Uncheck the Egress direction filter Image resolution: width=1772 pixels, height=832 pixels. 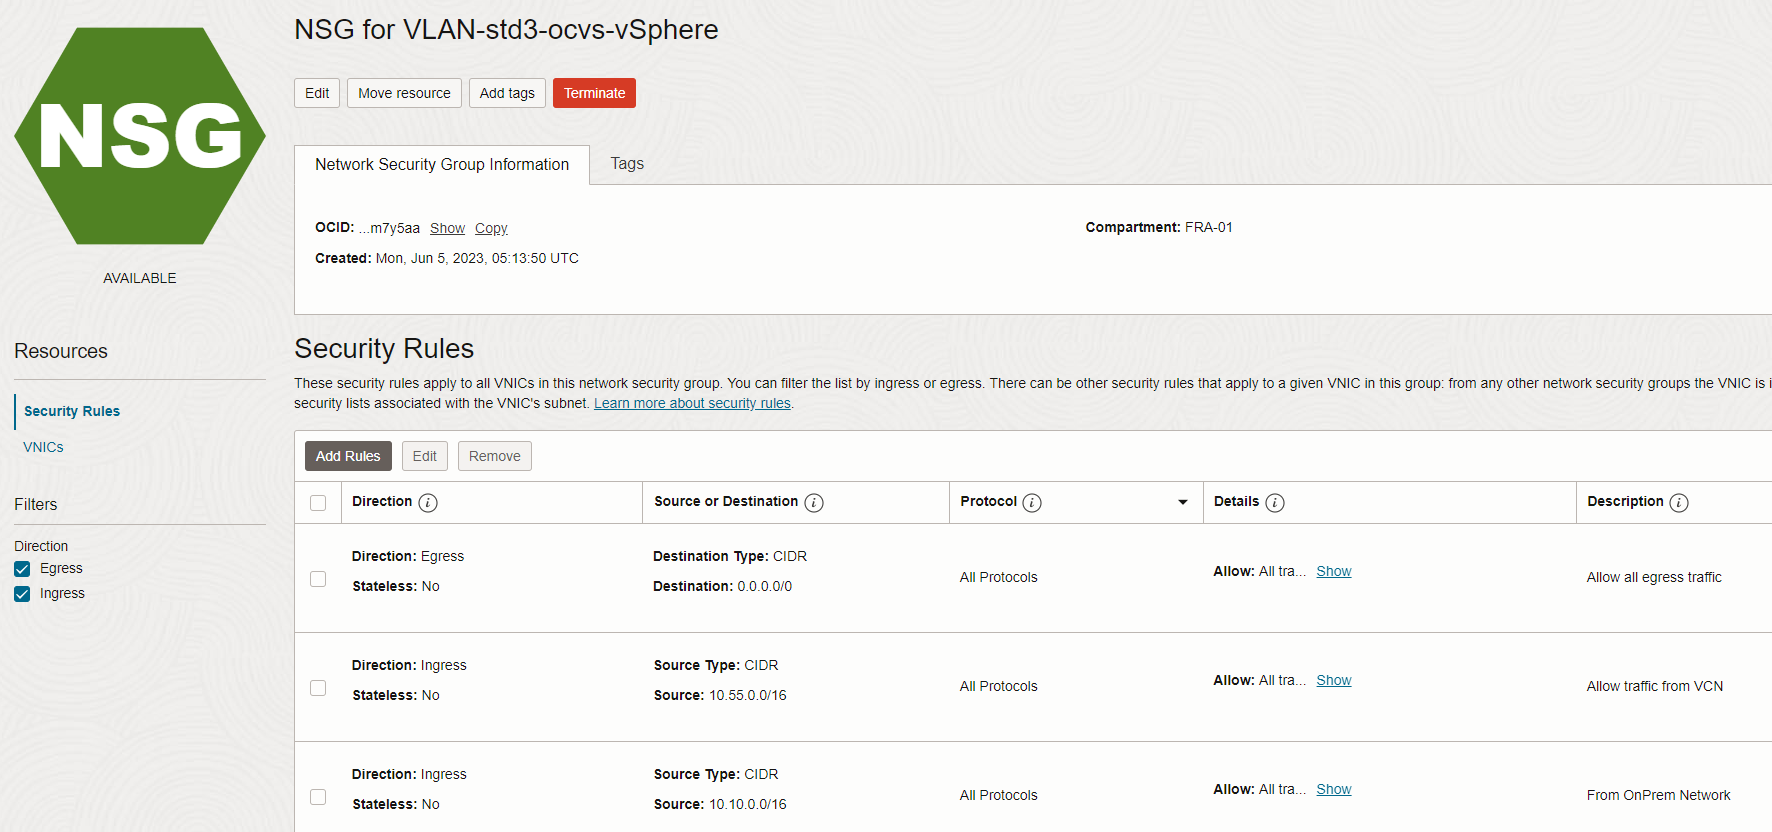coord(22,569)
